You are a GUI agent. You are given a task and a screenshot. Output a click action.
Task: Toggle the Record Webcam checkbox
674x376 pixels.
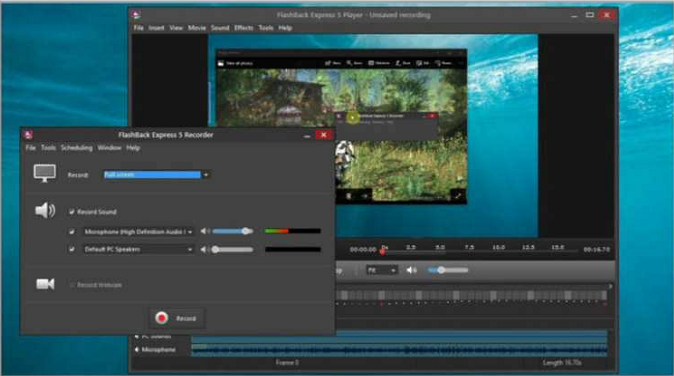tap(72, 285)
